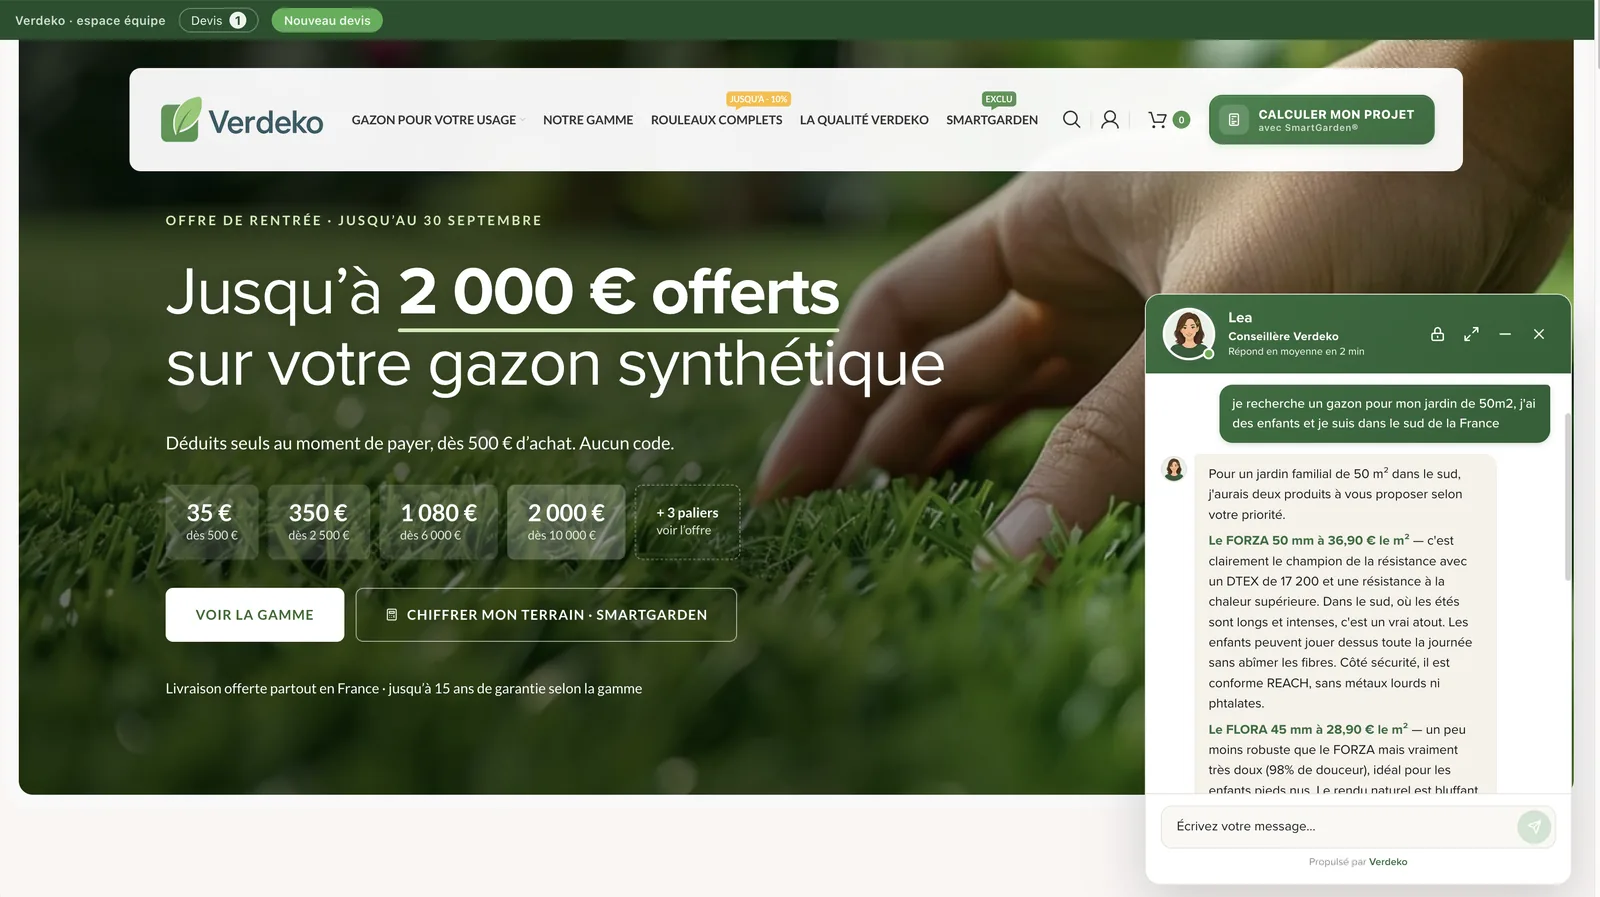
Task: Open La qualité Verdeko menu item
Action: (864, 120)
